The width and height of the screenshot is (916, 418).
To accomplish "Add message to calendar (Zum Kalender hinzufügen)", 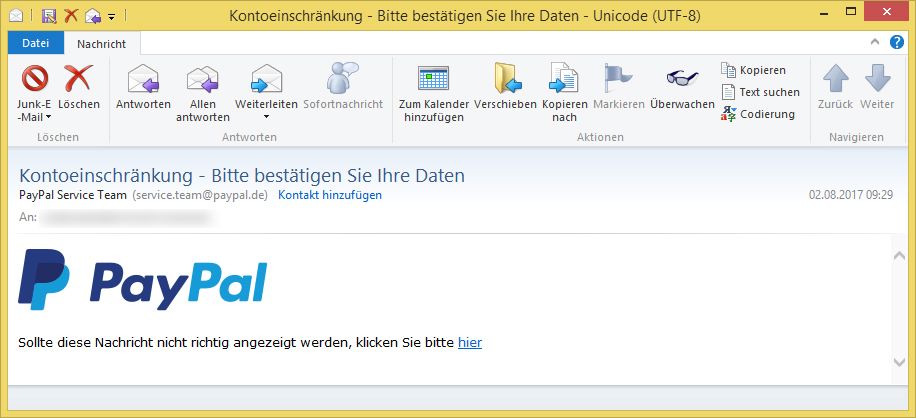I will tap(433, 93).
